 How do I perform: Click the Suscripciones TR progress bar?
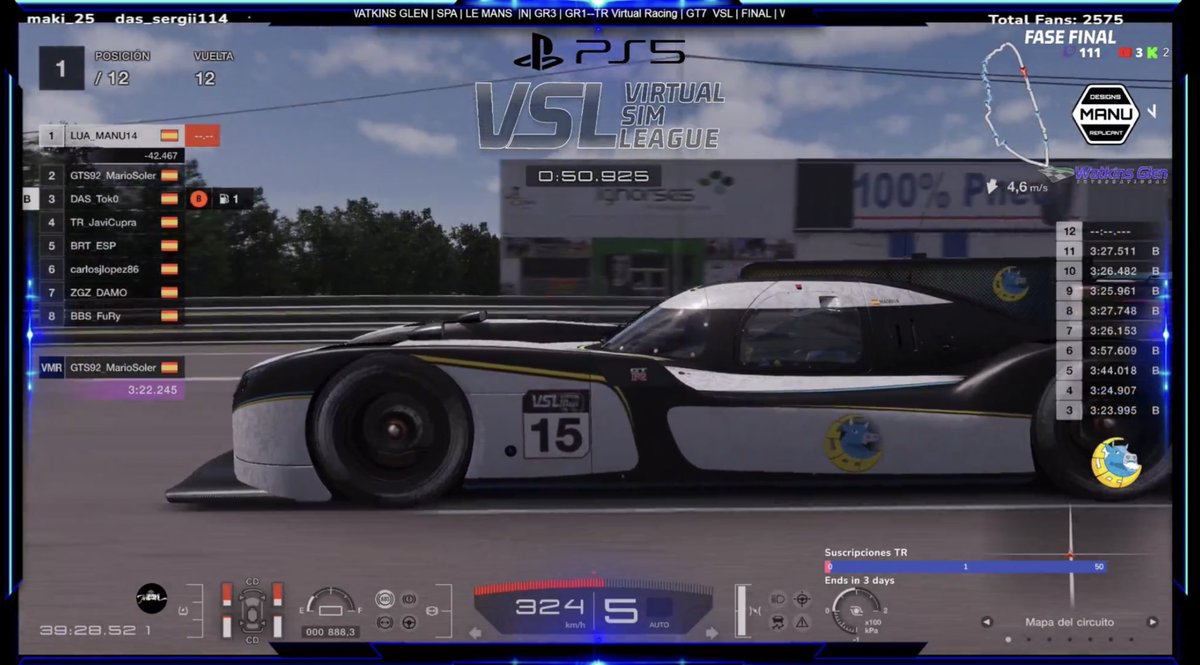tap(965, 566)
